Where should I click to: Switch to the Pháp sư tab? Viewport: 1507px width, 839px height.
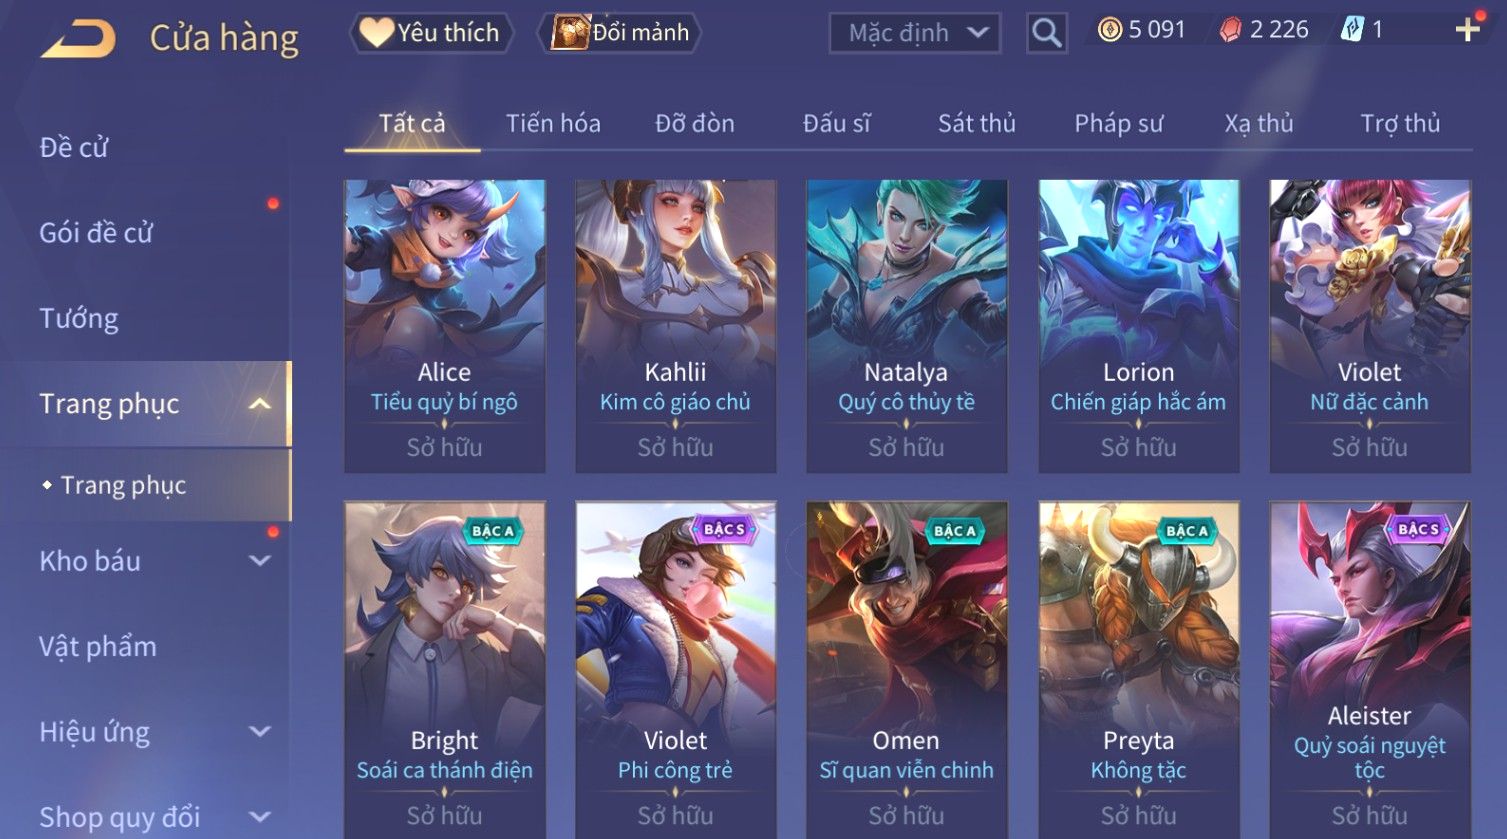(1118, 123)
